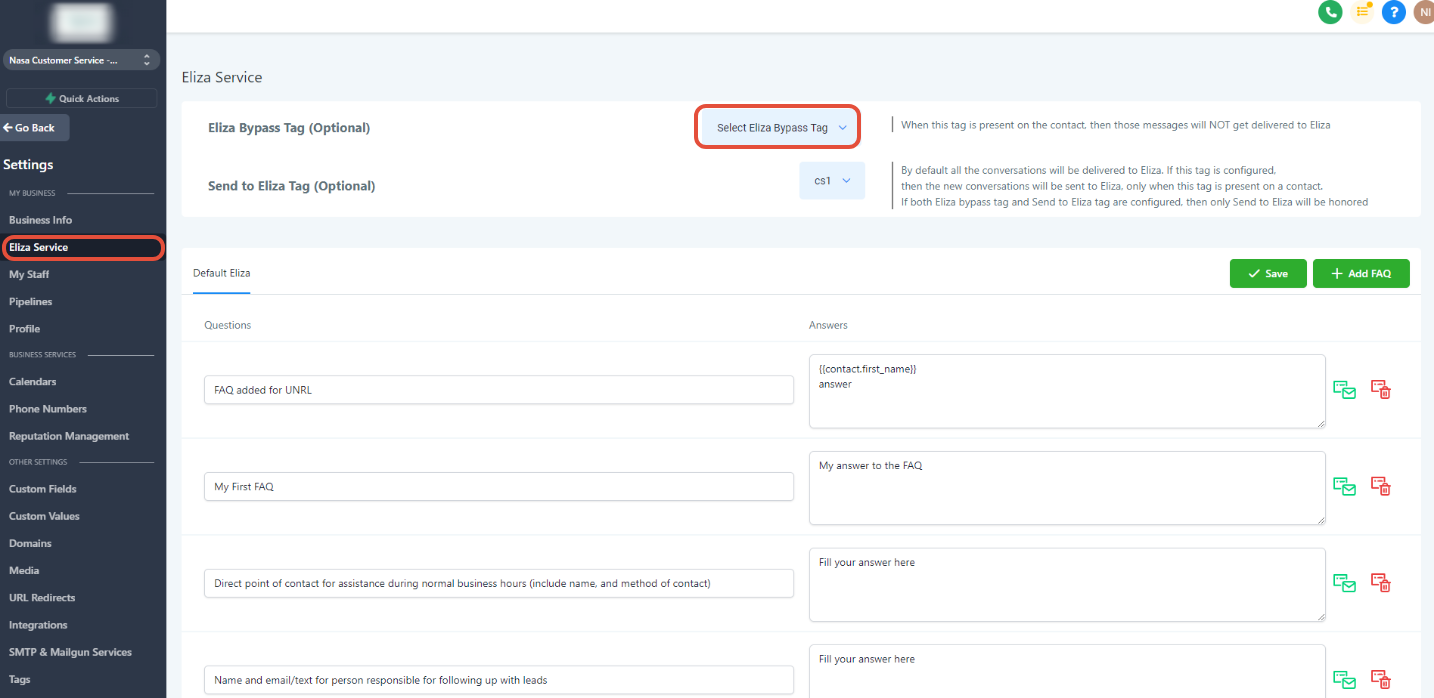This screenshot has height=698, width=1434.
Task: Expand the Nasa Customer Service location switcher
Action: [80, 60]
